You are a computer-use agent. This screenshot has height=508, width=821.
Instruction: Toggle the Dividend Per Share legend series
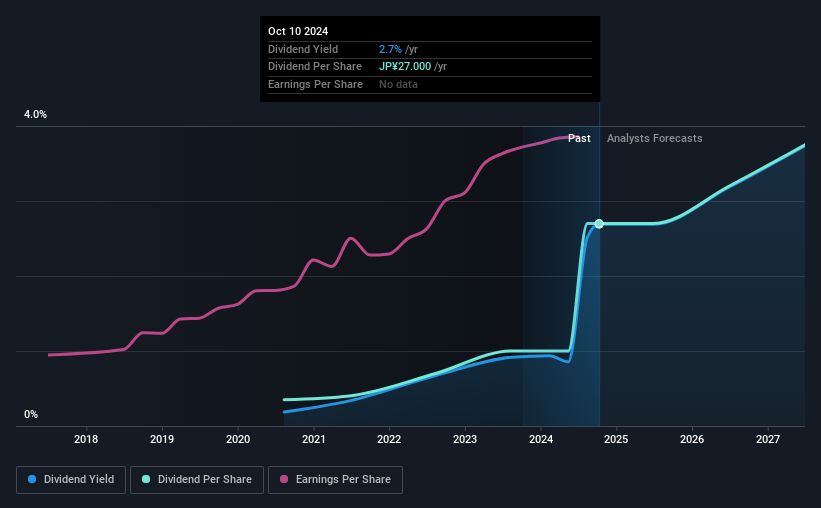(197, 480)
